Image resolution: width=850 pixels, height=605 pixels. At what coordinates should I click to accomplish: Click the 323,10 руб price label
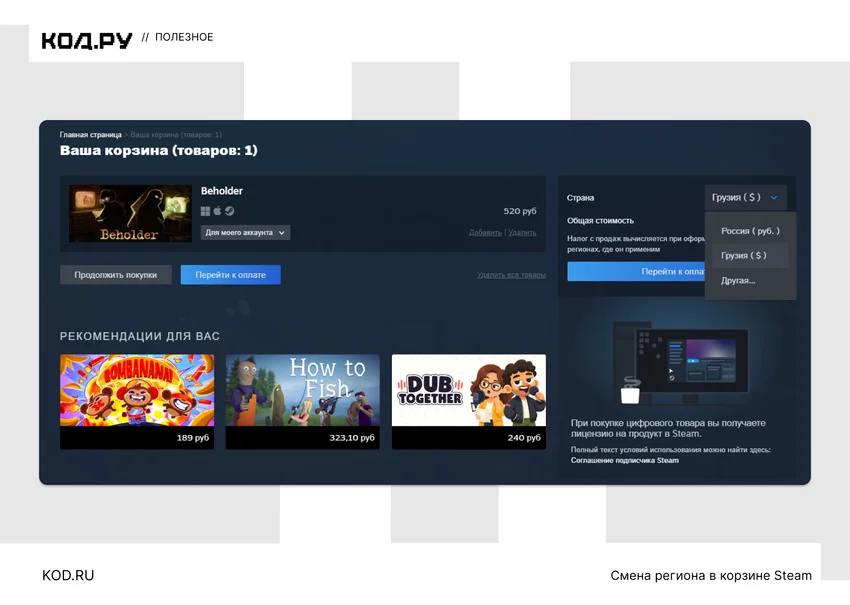(x=352, y=437)
